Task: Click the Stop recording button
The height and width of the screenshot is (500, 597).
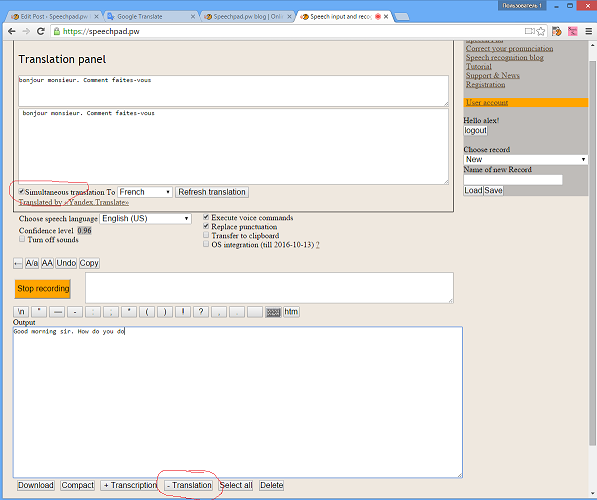Action: tap(43, 289)
